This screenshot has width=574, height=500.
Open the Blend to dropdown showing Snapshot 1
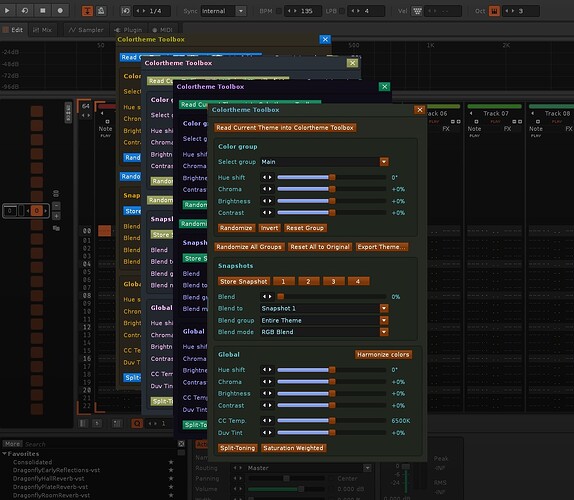point(324,309)
